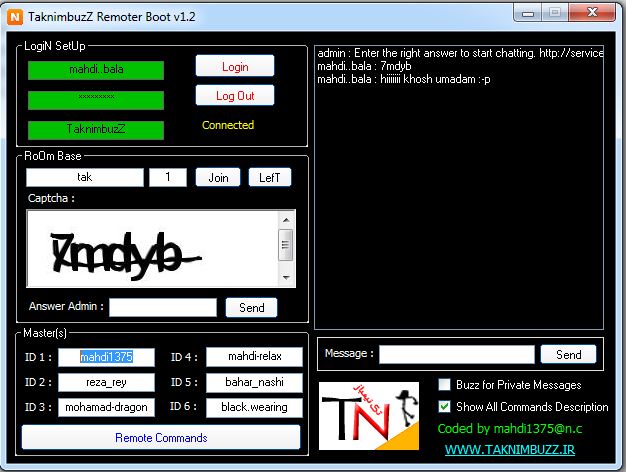Click ID 1 field mahdi1375

point(106,357)
